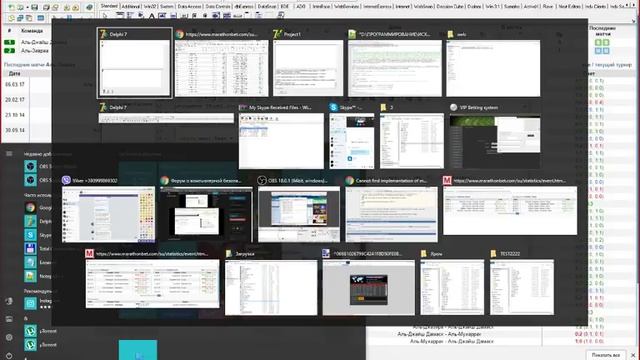Viewport: 640px width, 360px height.
Task: Select the folder window titled '3'
Action: click(412, 141)
